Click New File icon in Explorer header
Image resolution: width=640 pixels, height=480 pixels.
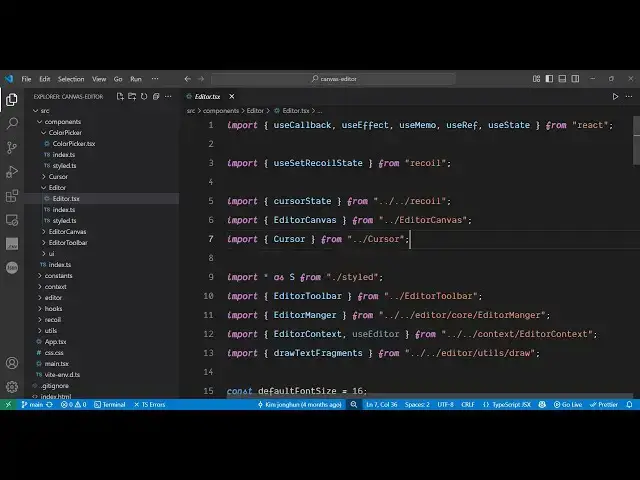[x=120, y=96]
